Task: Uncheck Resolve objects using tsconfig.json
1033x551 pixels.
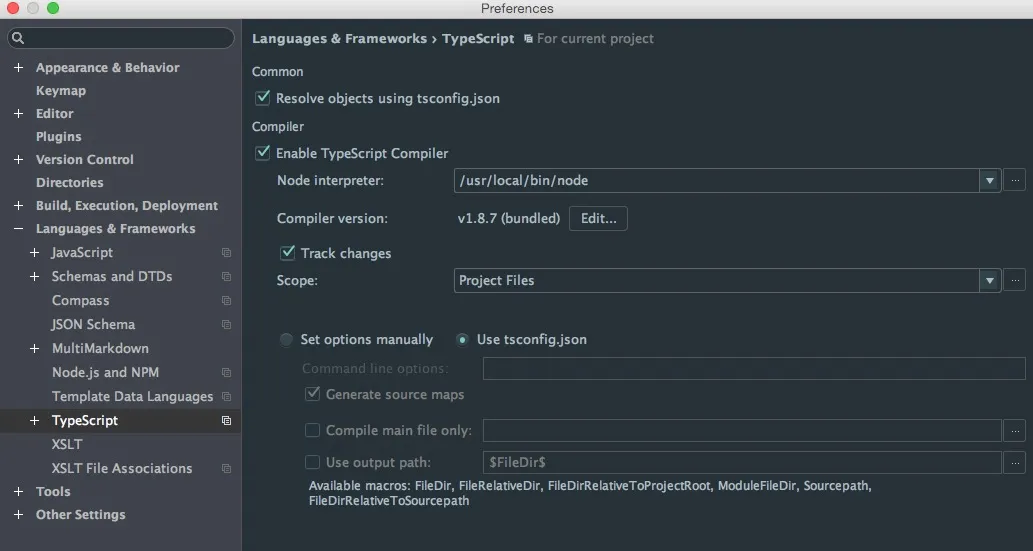Action: point(263,98)
